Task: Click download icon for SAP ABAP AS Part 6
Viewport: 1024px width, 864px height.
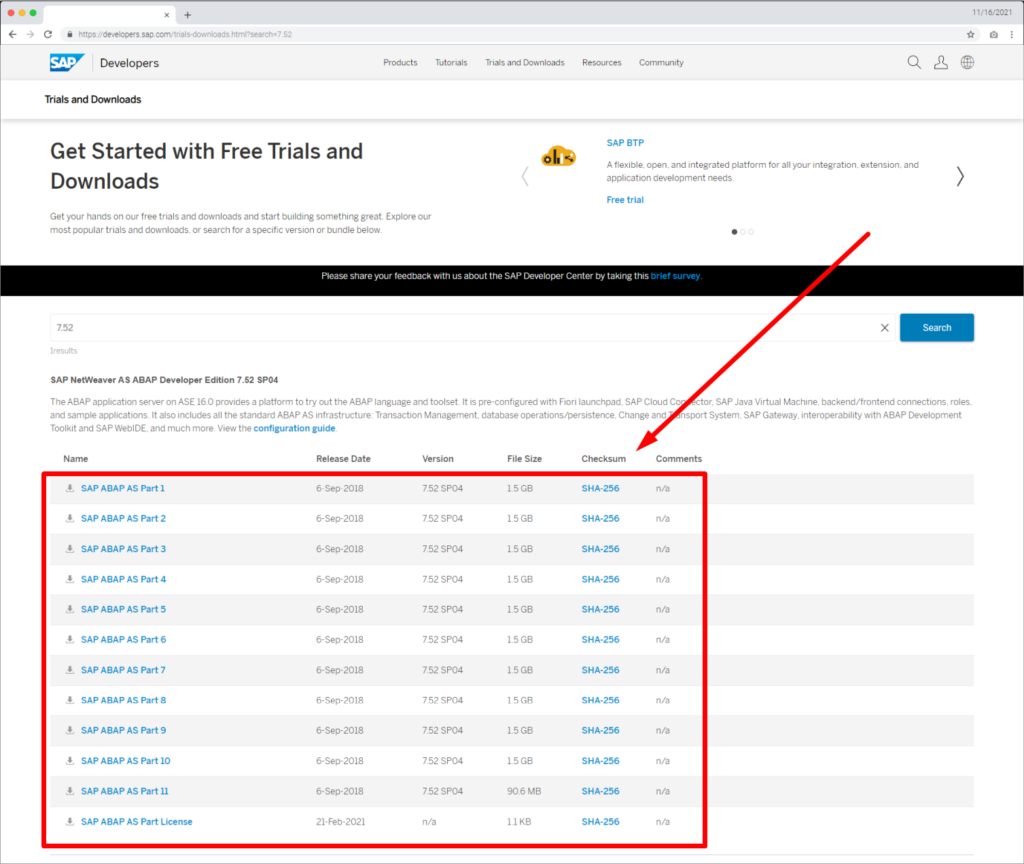Action: coord(69,639)
